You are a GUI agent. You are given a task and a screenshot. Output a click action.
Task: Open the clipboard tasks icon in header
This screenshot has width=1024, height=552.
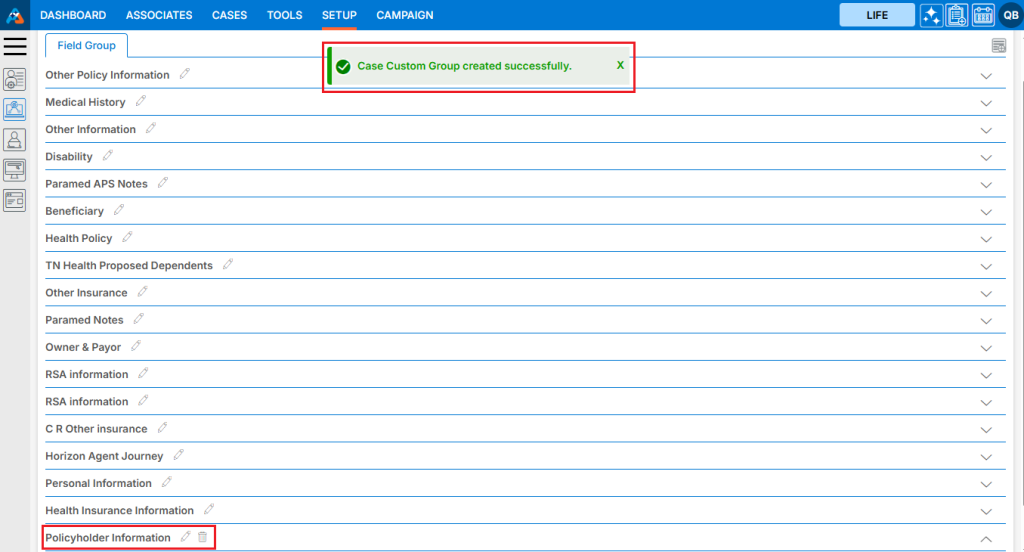click(957, 15)
